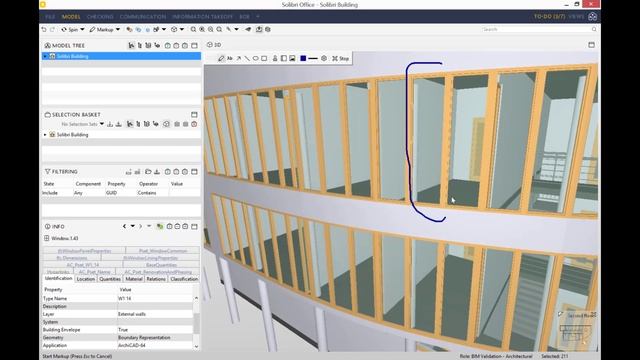Open the TO-DO (3/7) list
The image size is (640, 360).
(x=549, y=17)
